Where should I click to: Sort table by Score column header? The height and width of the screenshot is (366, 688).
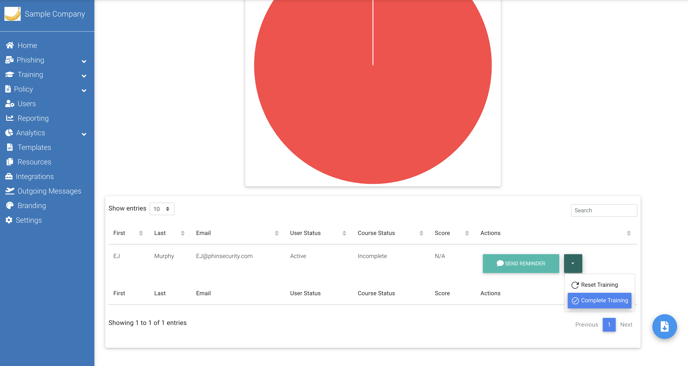coord(451,233)
